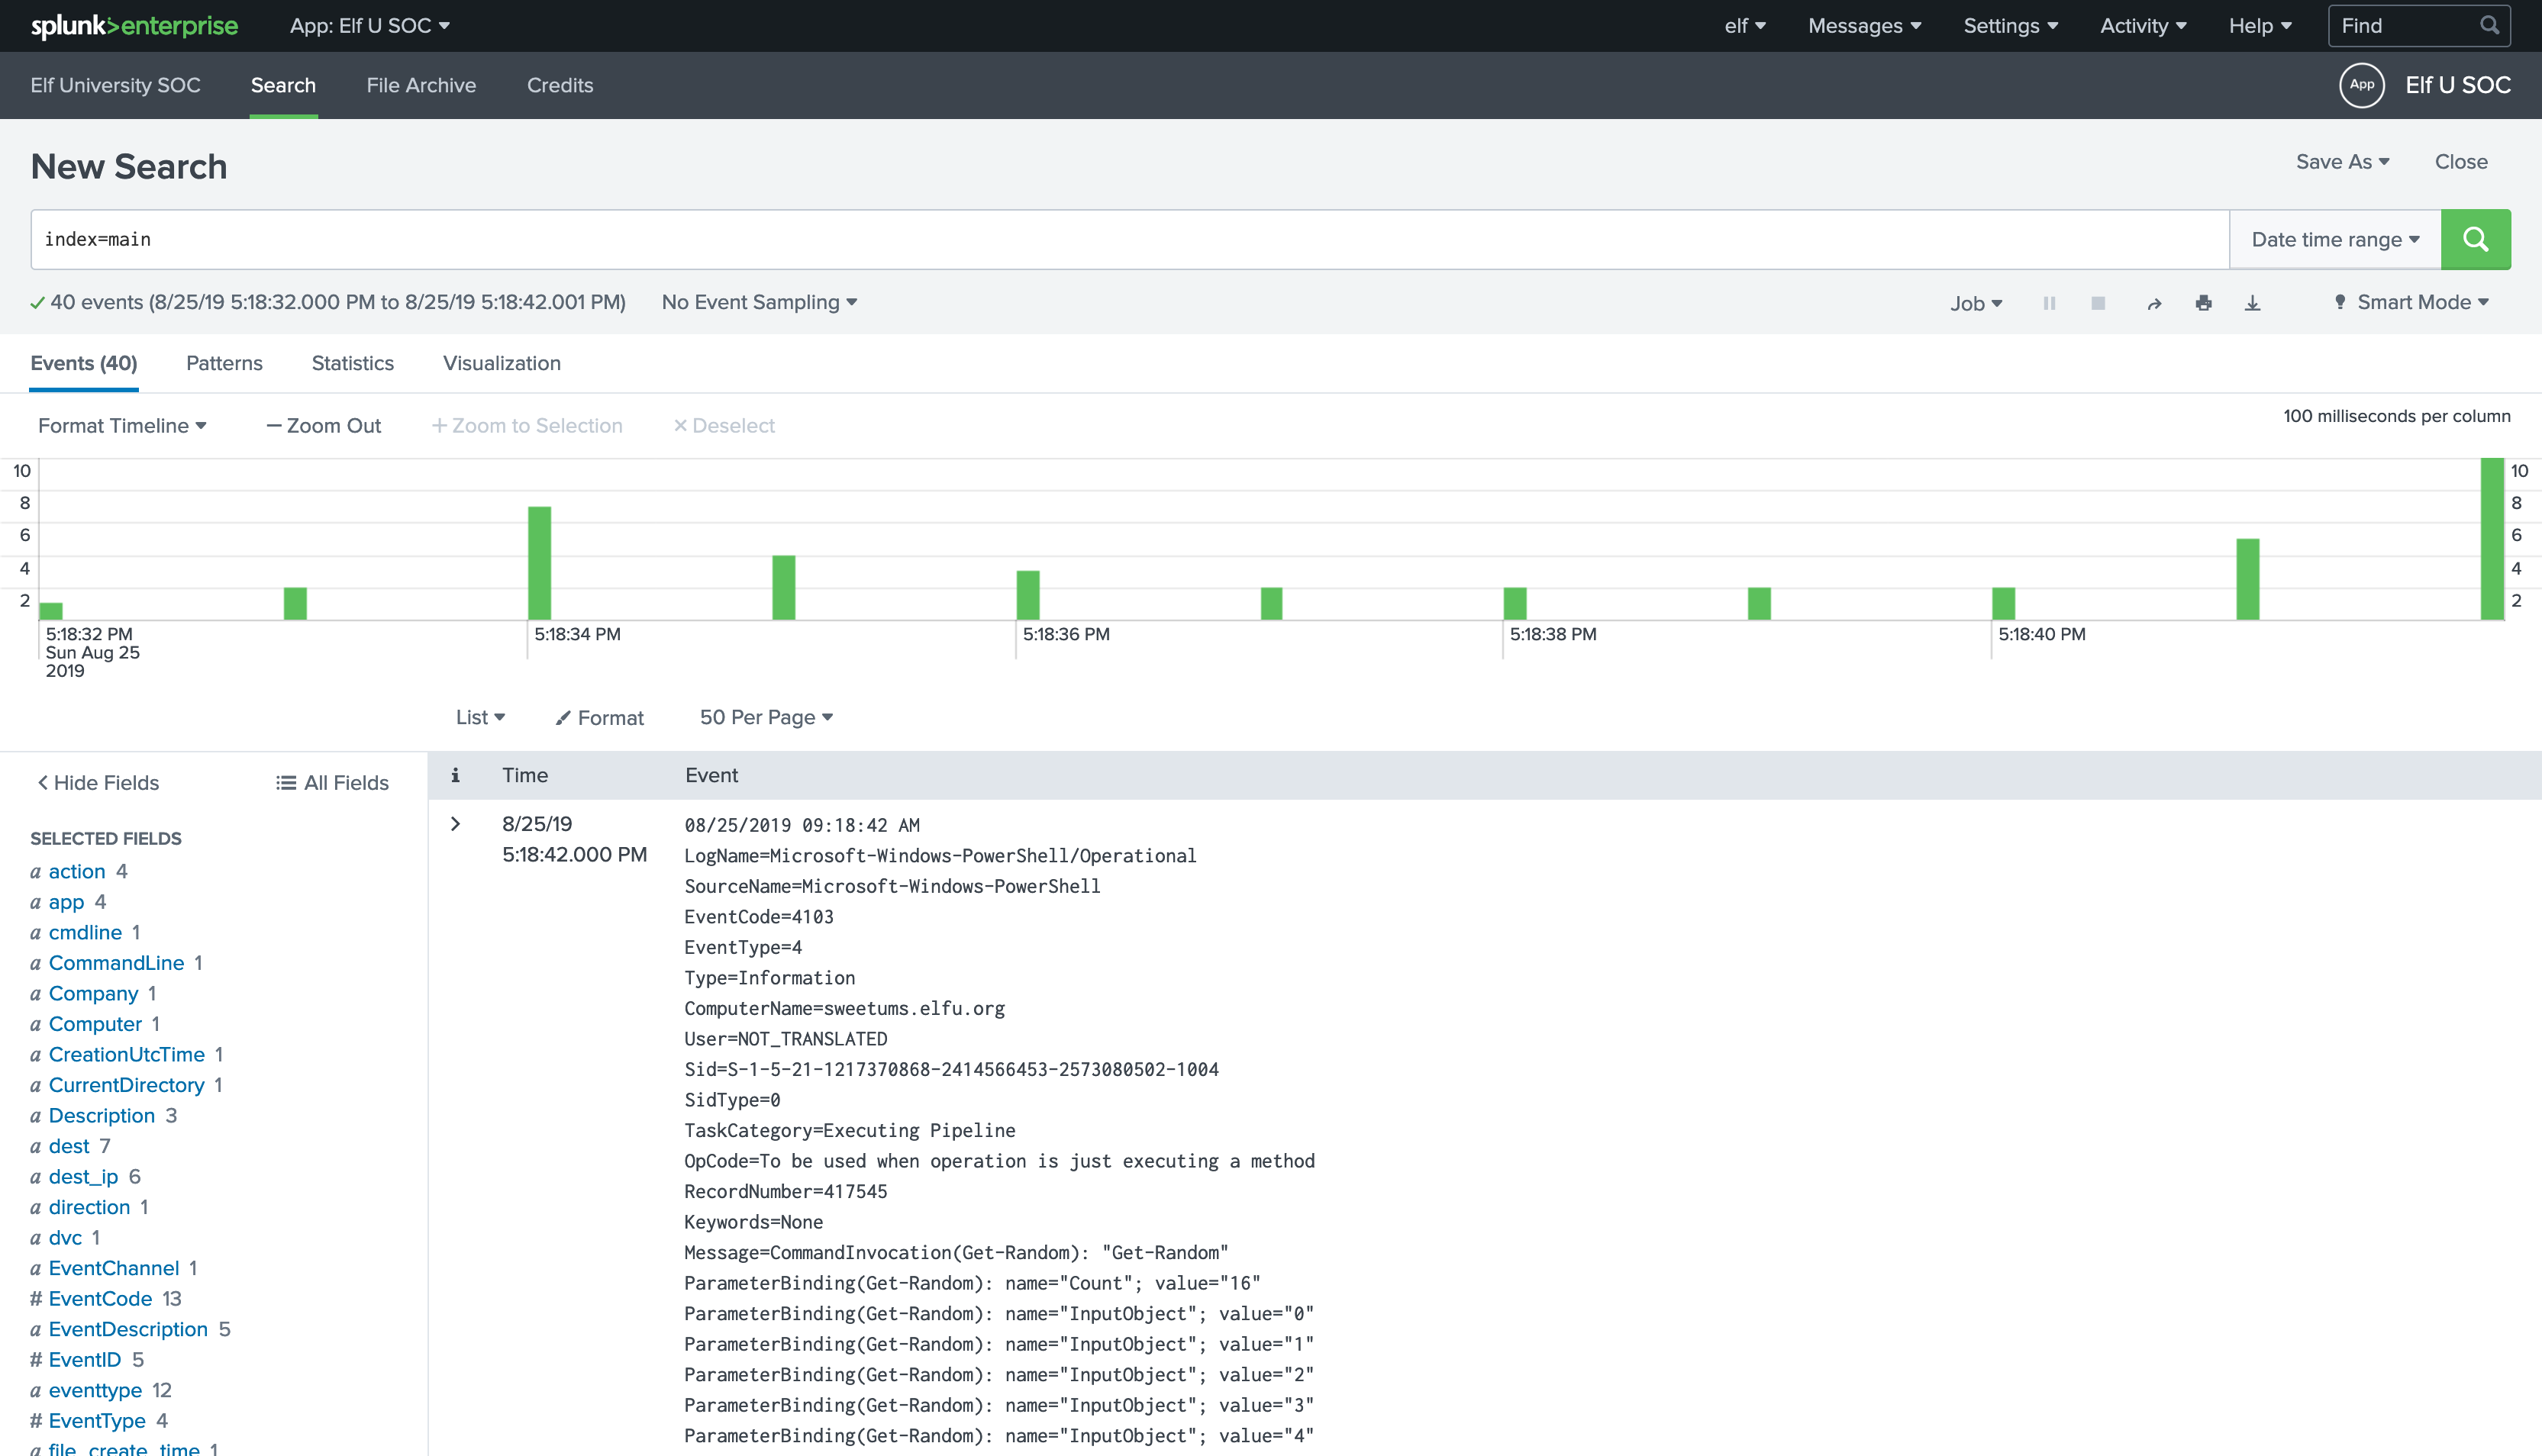Open the Job dropdown menu
The width and height of the screenshot is (2542, 1456).
point(1976,303)
